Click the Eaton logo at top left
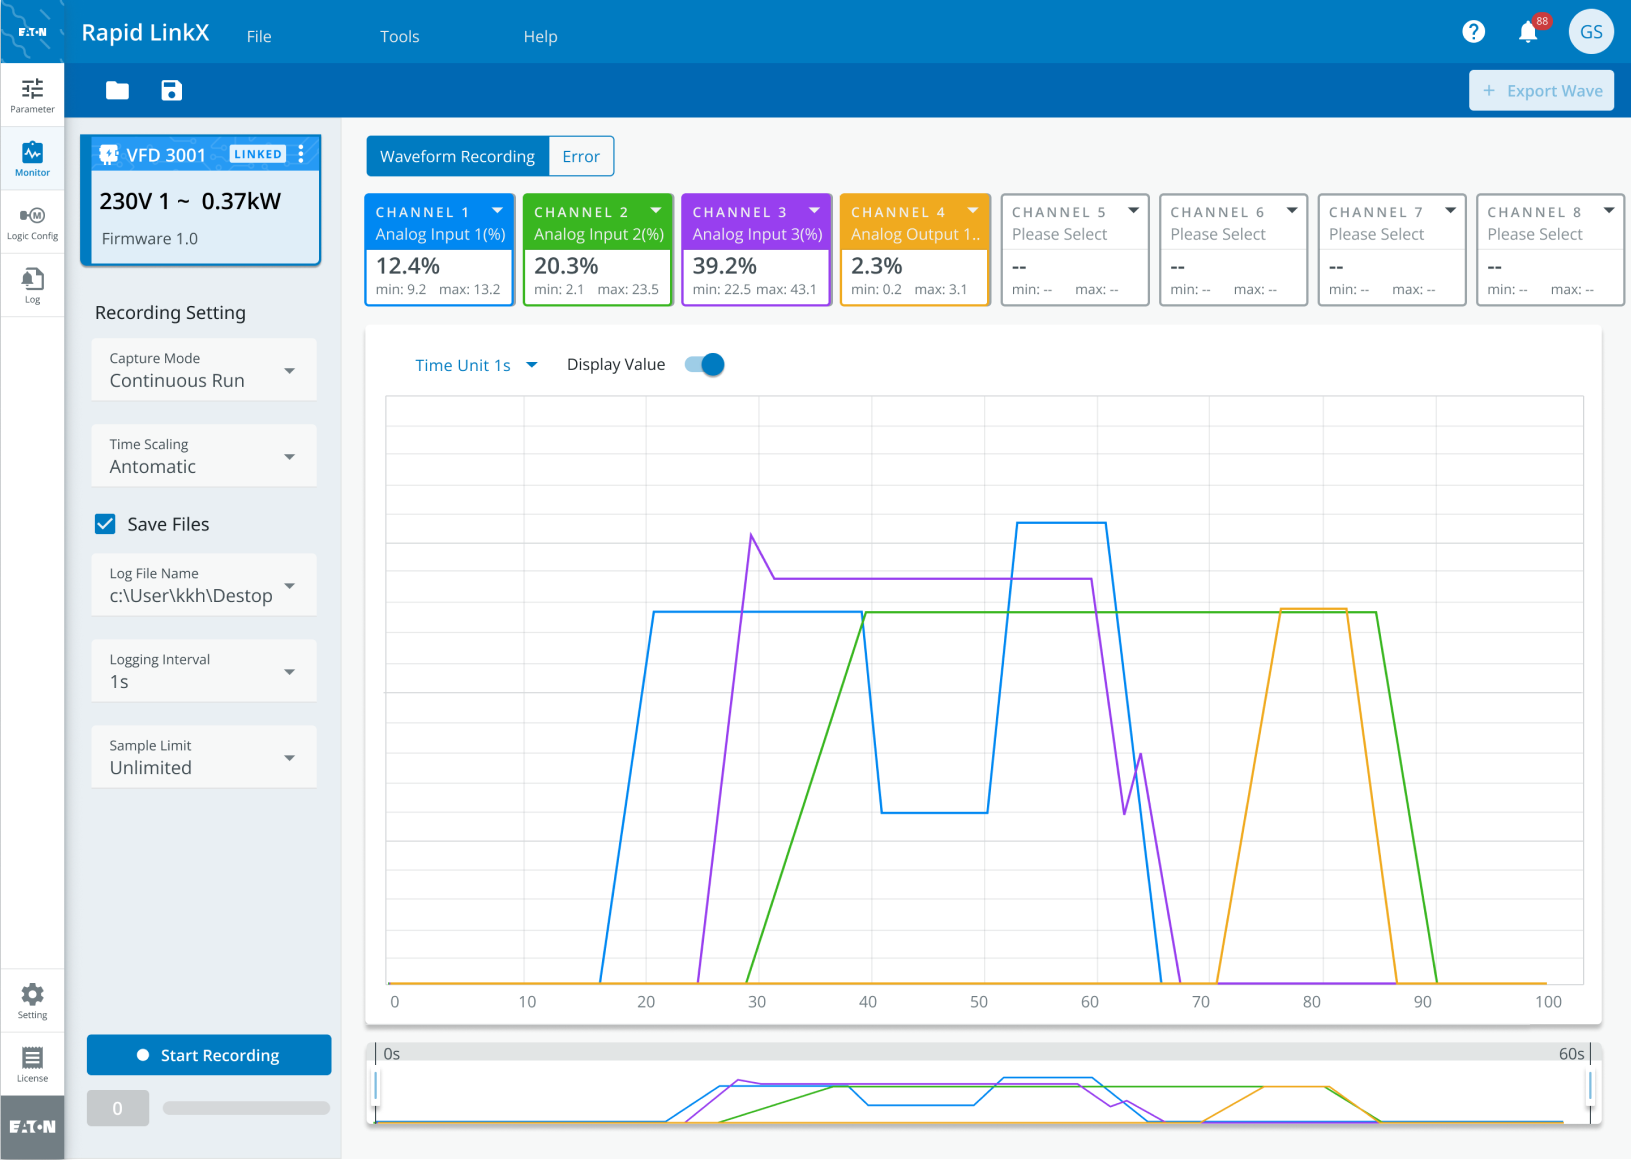 click(32, 32)
